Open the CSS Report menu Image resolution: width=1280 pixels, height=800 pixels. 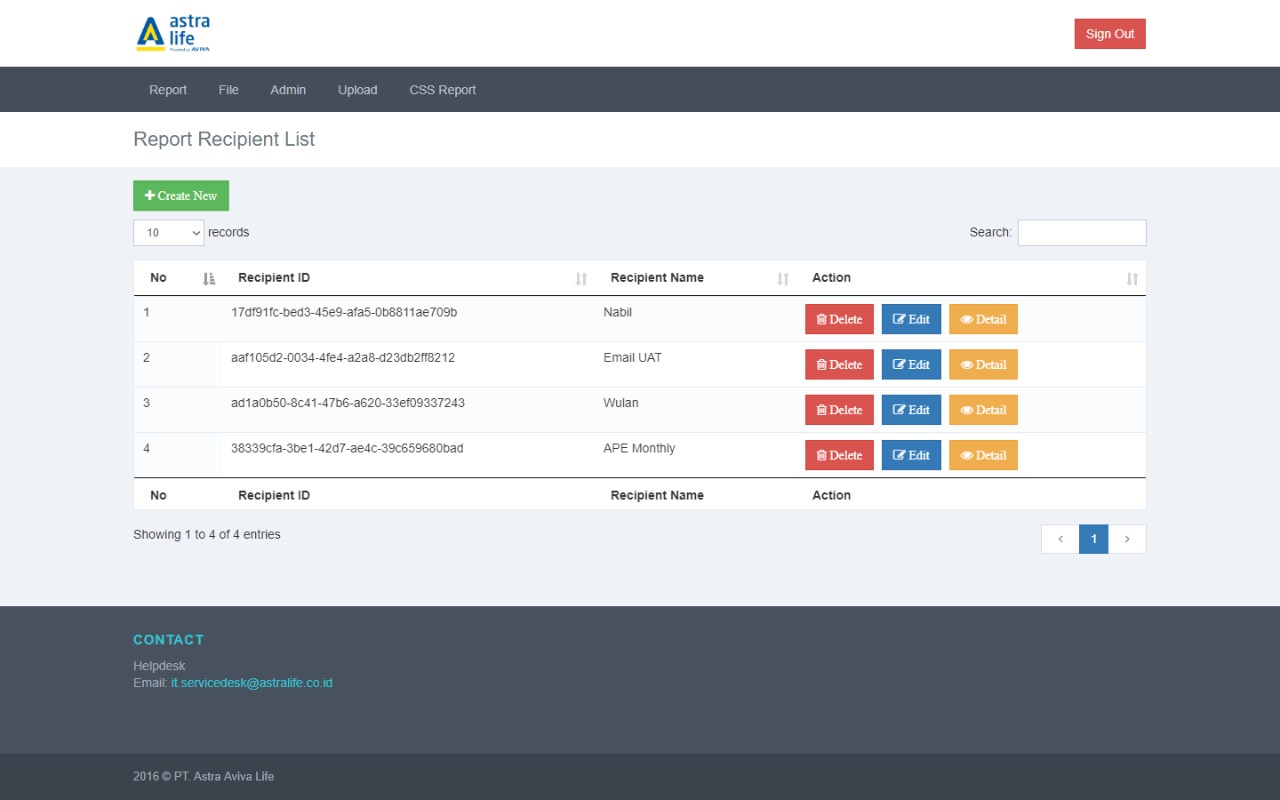coord(442,90)
